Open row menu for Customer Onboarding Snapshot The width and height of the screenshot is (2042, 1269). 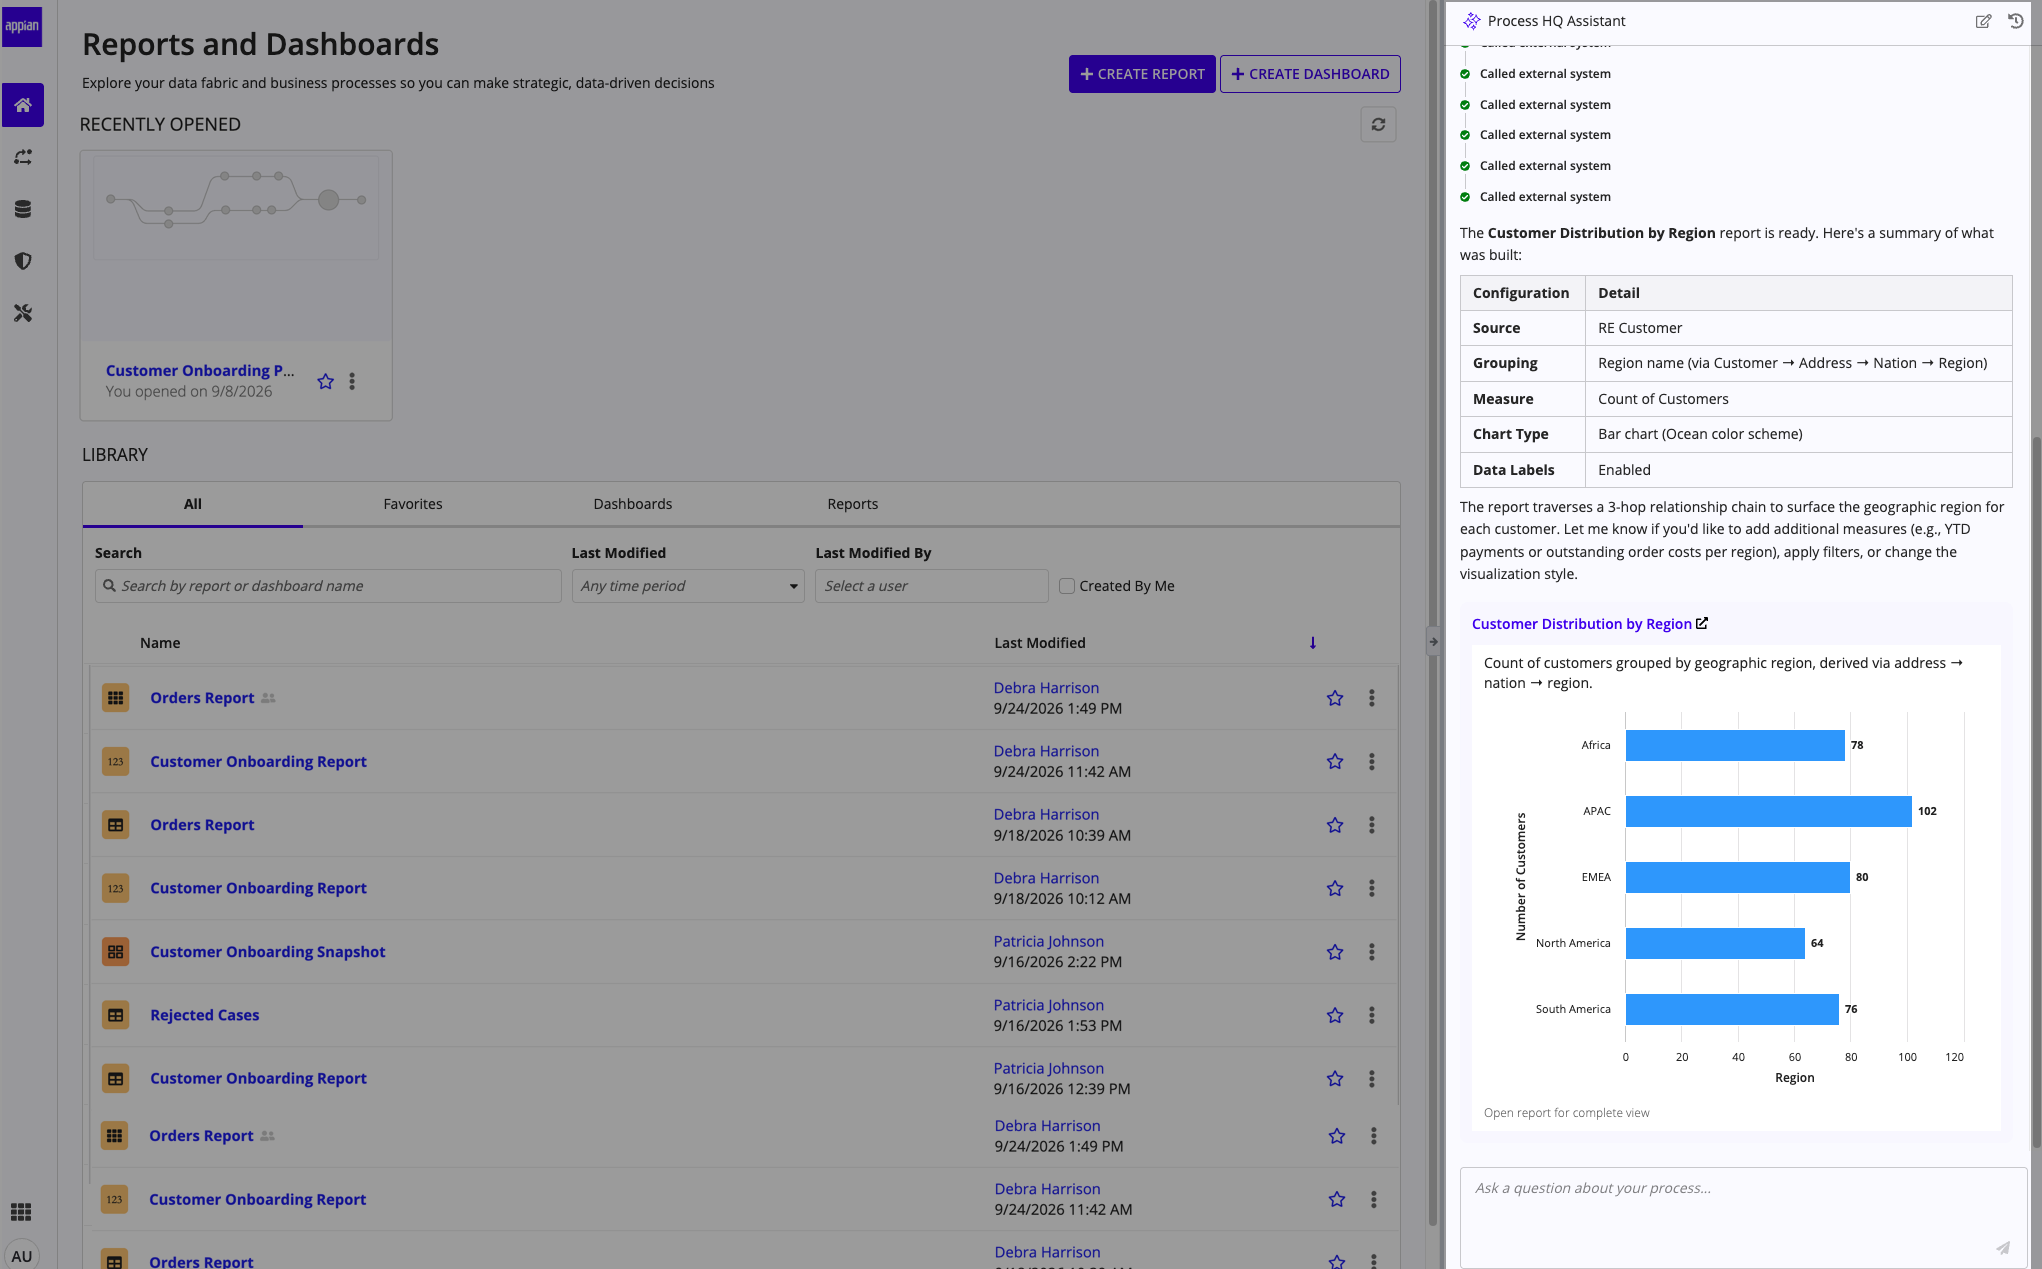point(1372,952)
